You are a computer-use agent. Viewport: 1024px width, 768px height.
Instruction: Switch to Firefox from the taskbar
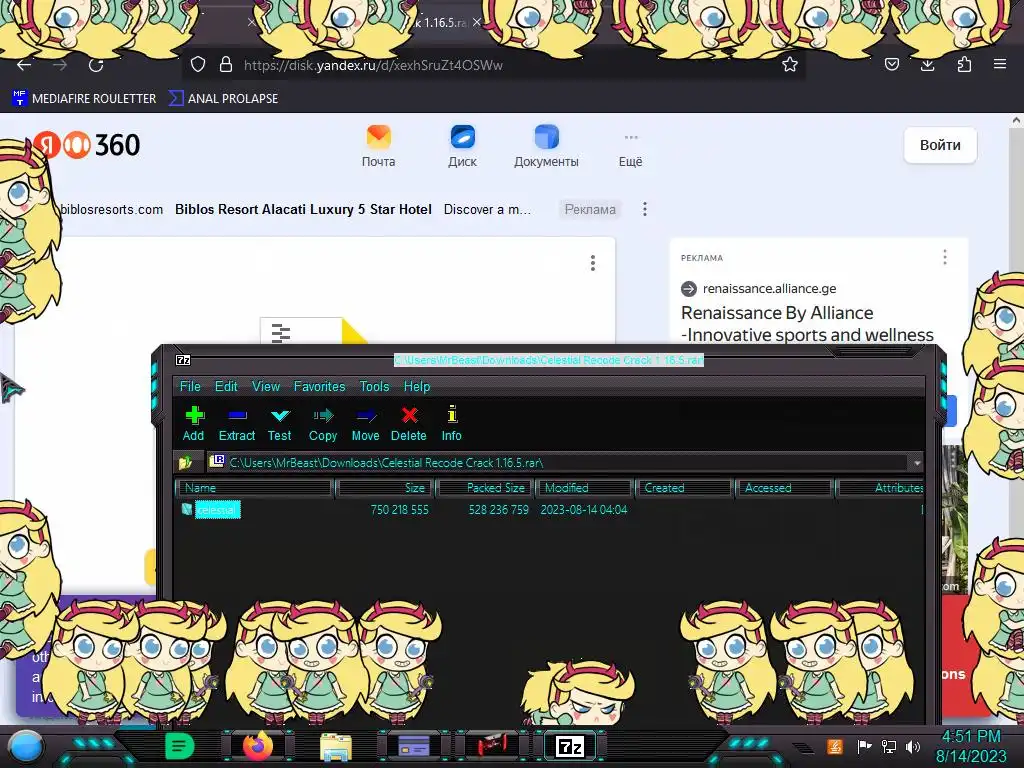[x=257, y=746]
